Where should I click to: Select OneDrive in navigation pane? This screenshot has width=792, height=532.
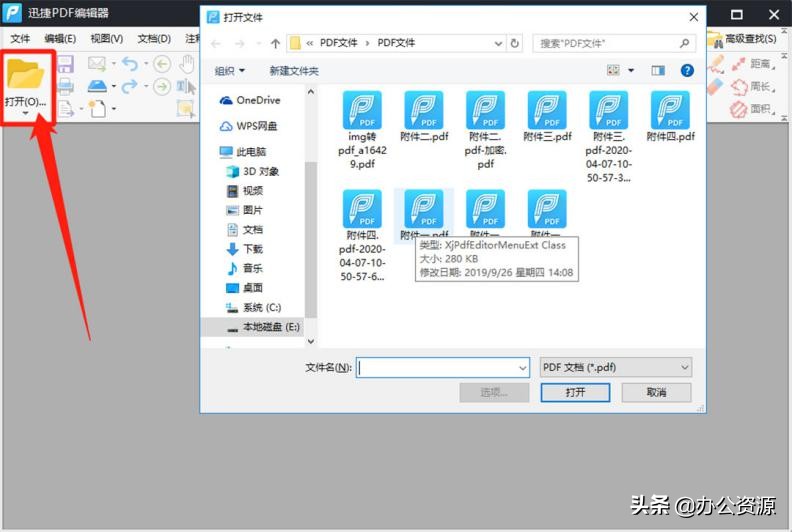pyautogui.click(x=250, y=101)
